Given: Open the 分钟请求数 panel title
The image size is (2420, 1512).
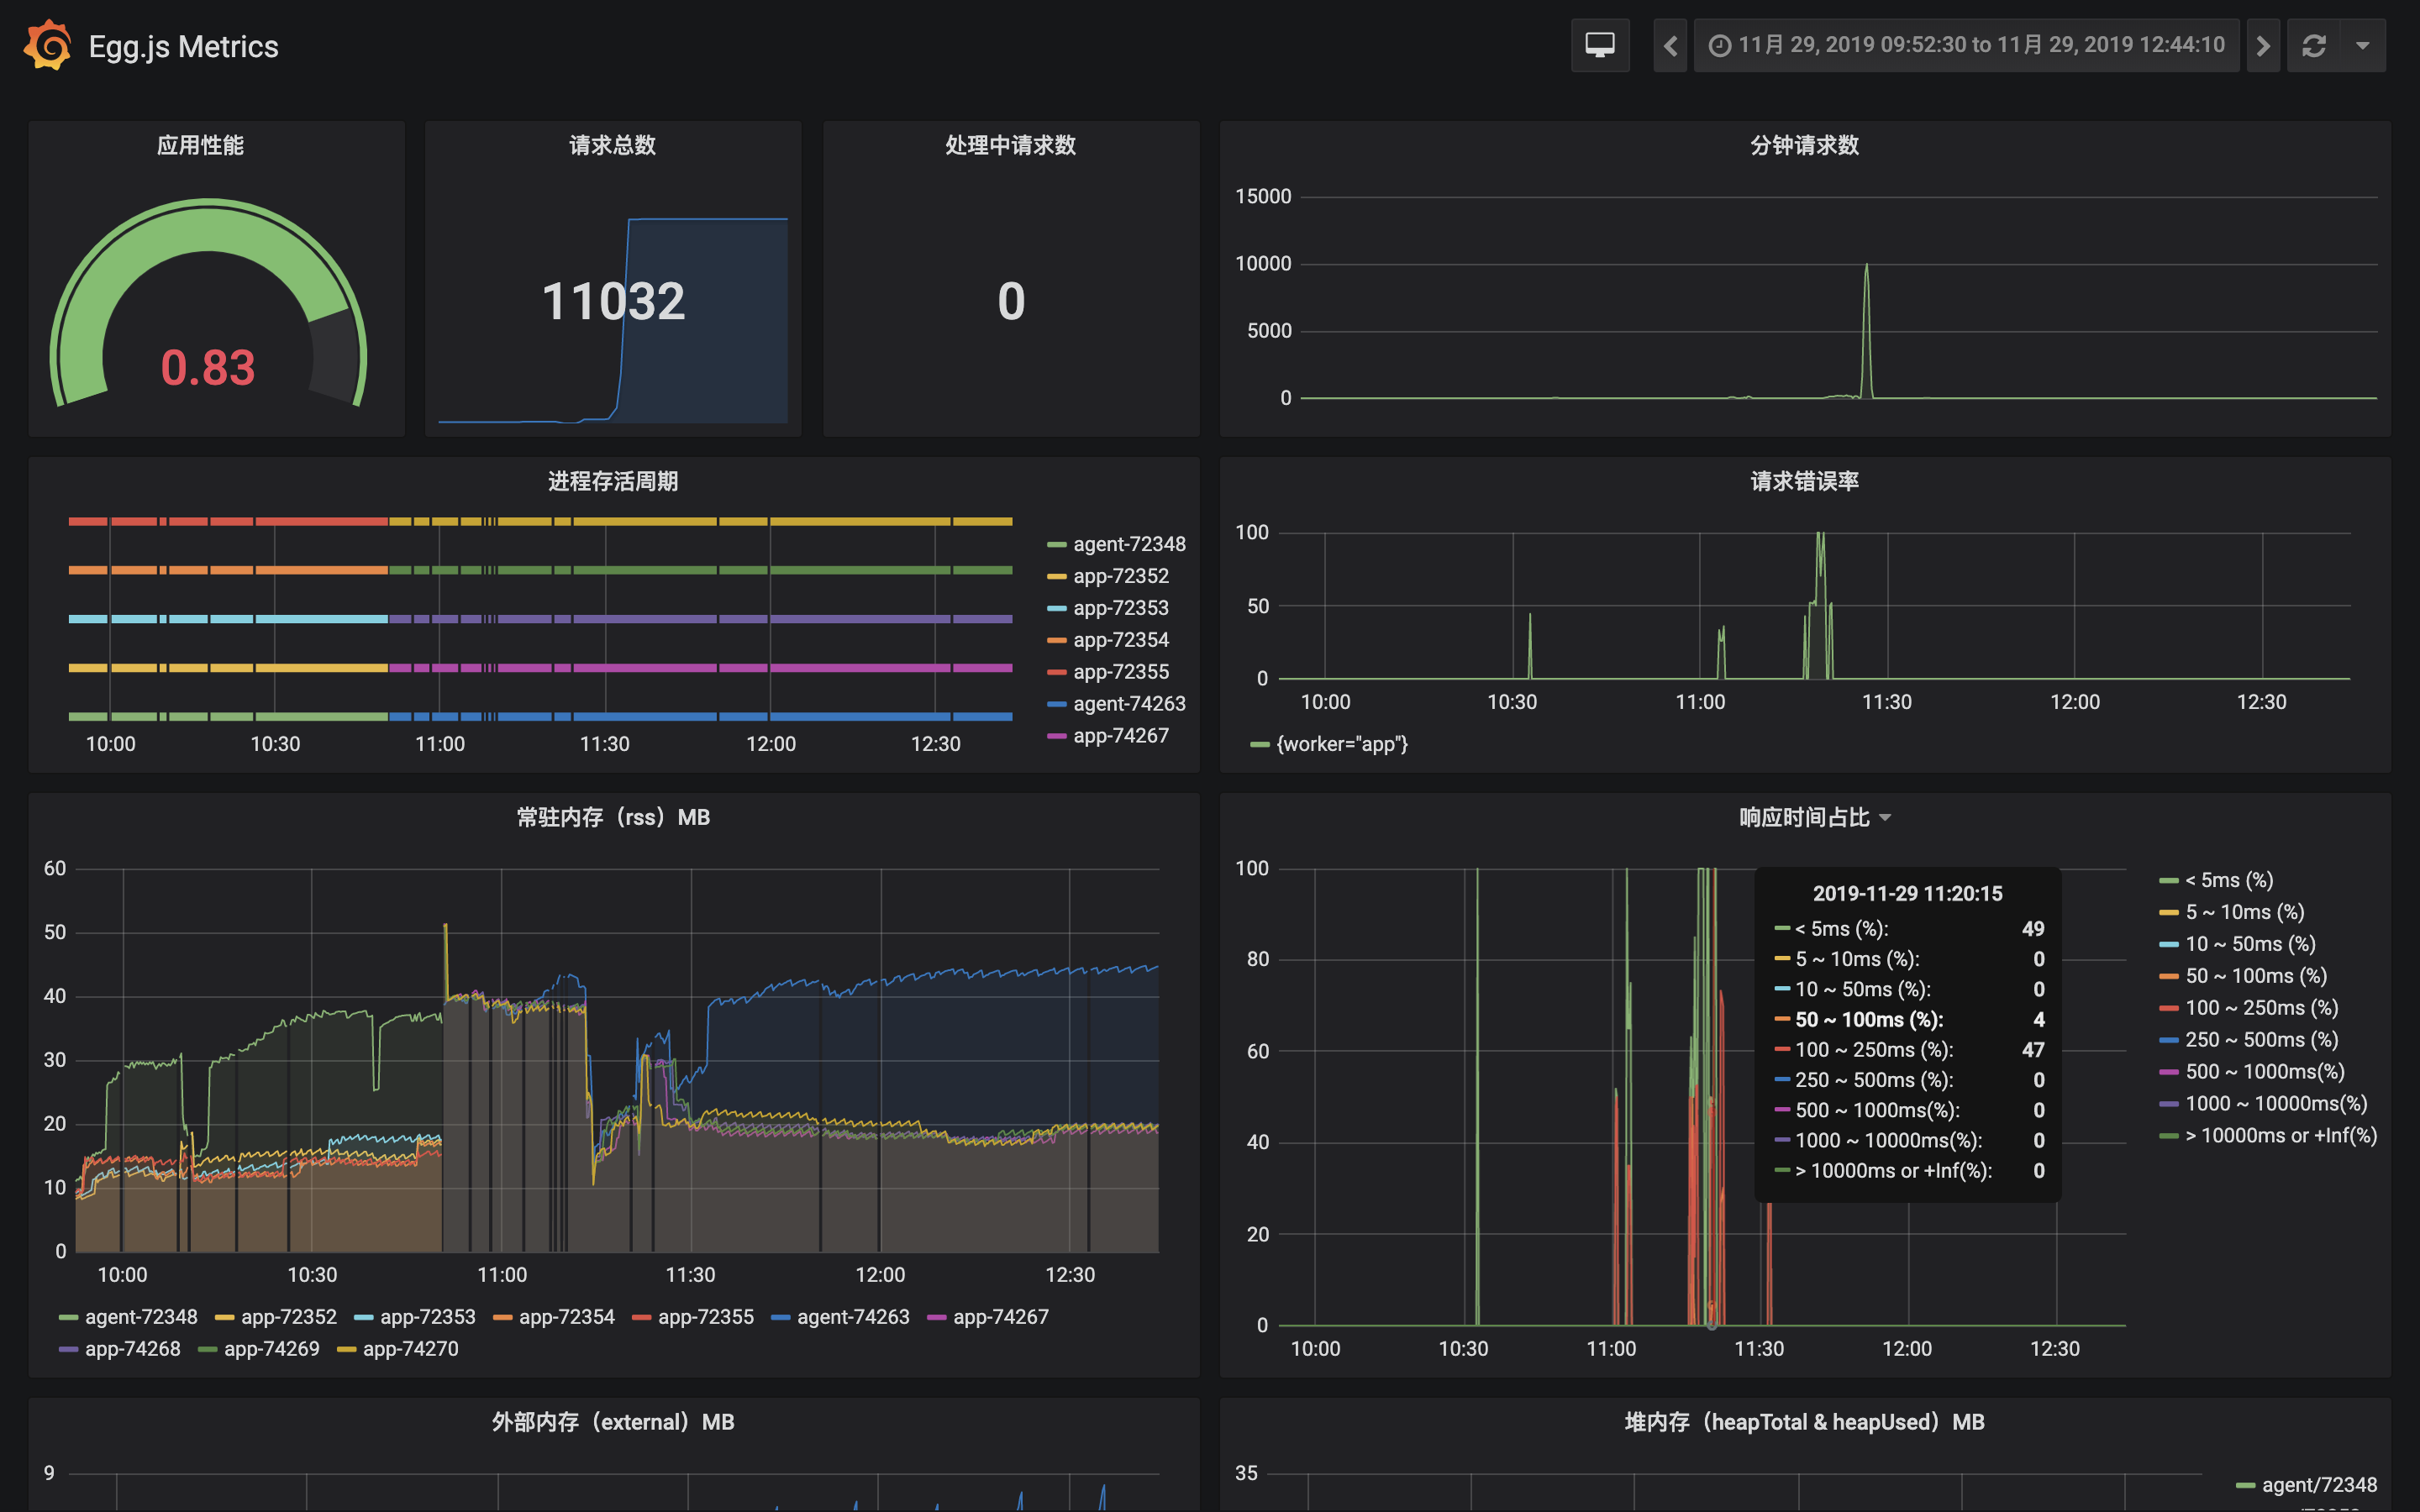Looking at the screenshot, I should pos(1804,145).
